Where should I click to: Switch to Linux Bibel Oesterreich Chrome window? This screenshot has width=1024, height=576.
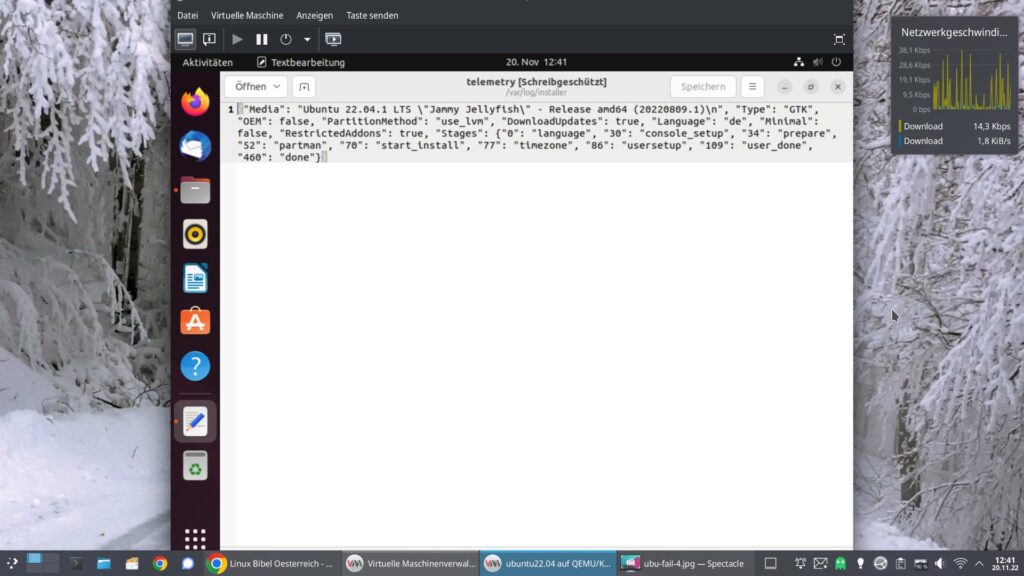(271, 563)
